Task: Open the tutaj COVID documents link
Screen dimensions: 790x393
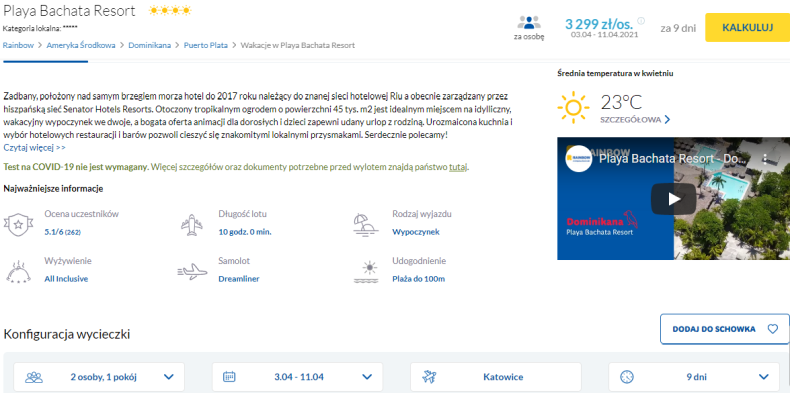Action: pyautogui.click(x=458, y=167)
